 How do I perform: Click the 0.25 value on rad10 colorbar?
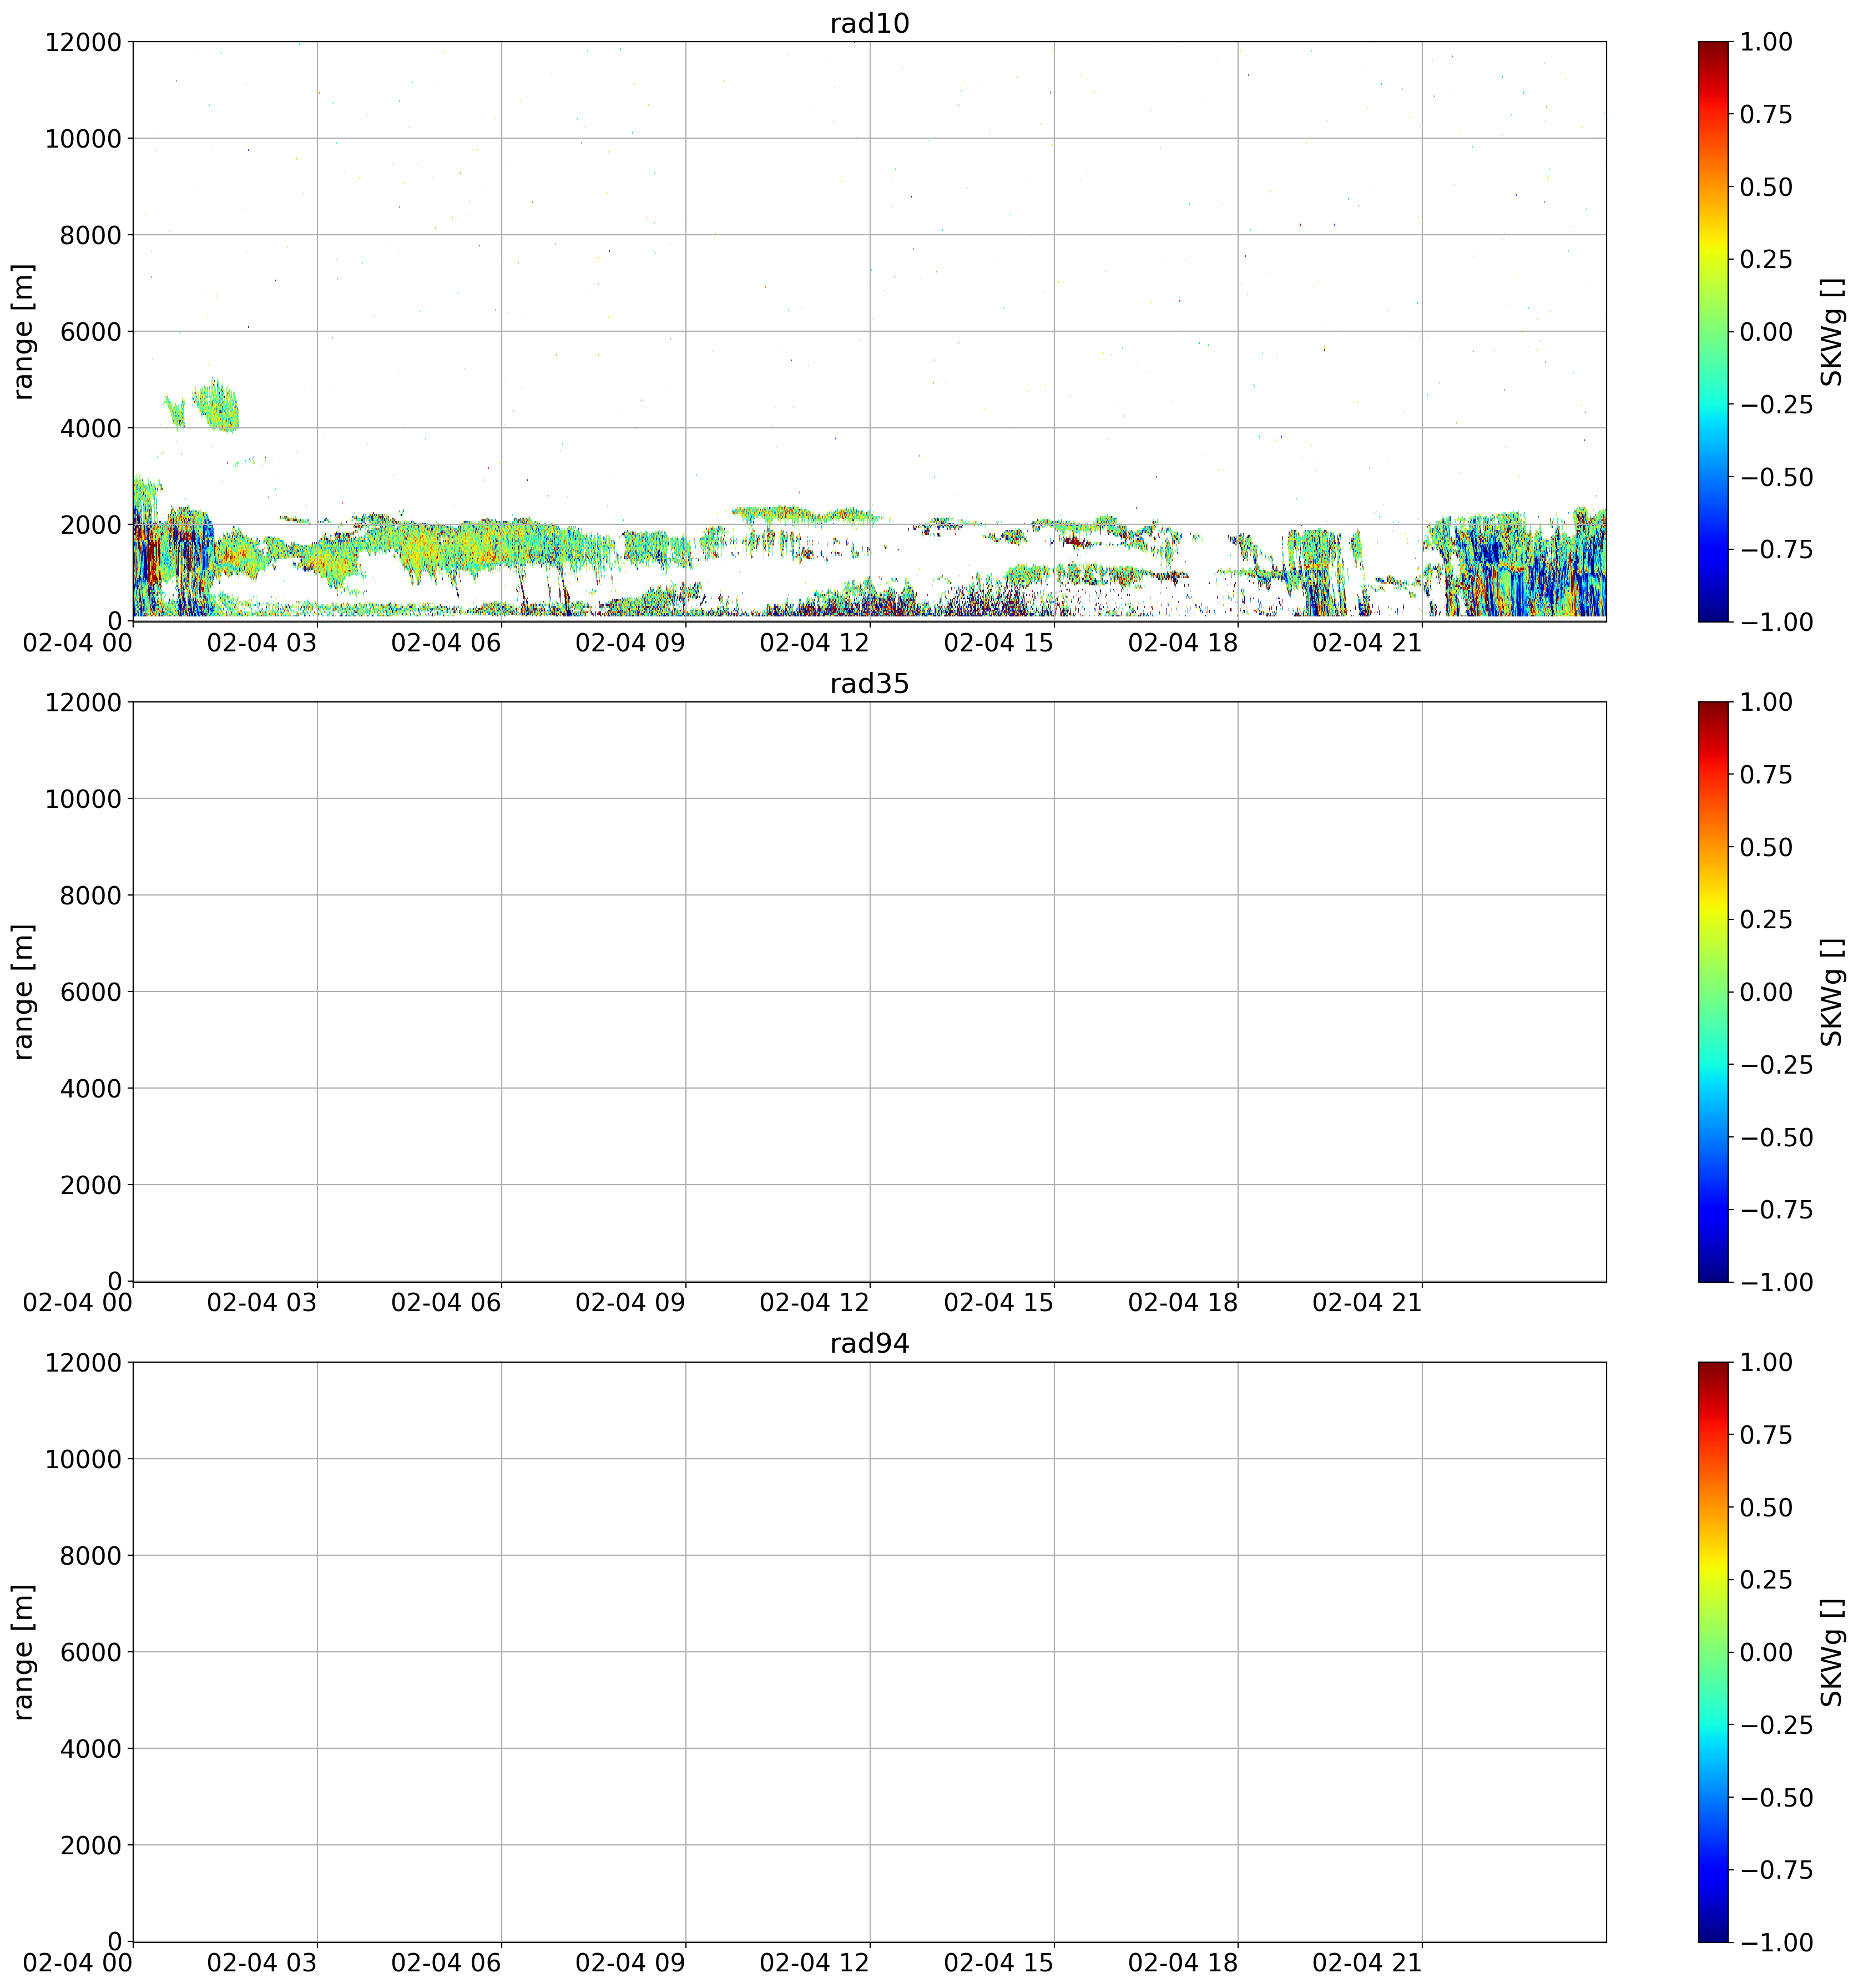pos(1766,259)
